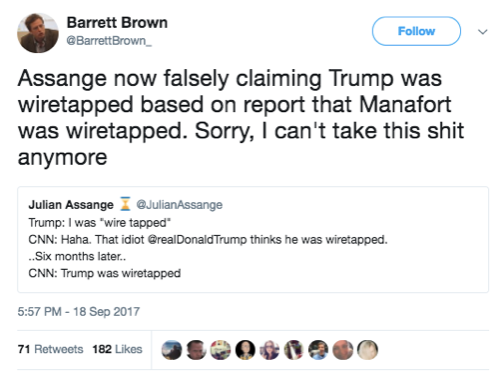Click the eighth liker avatar showing a face

[343, 350]
